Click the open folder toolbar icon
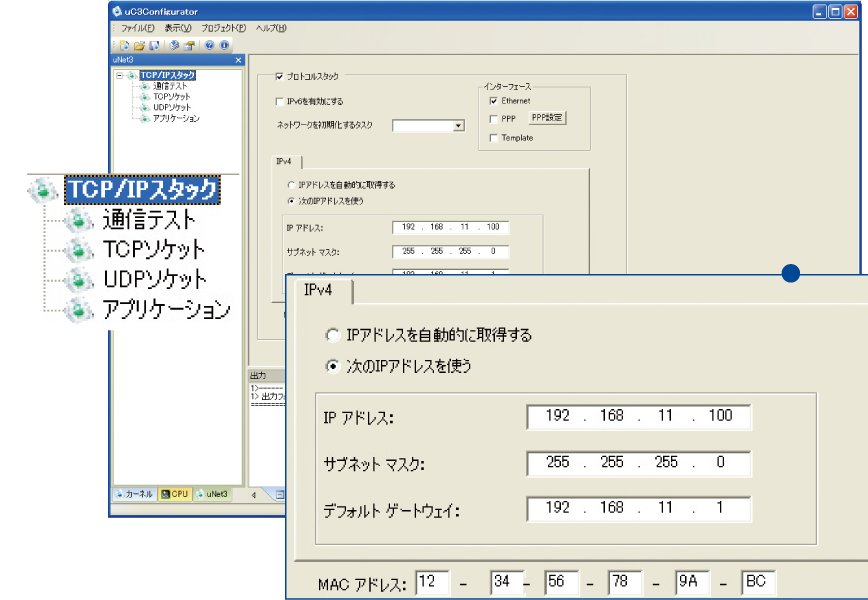The image size is (868, 600). click(139, 45)
